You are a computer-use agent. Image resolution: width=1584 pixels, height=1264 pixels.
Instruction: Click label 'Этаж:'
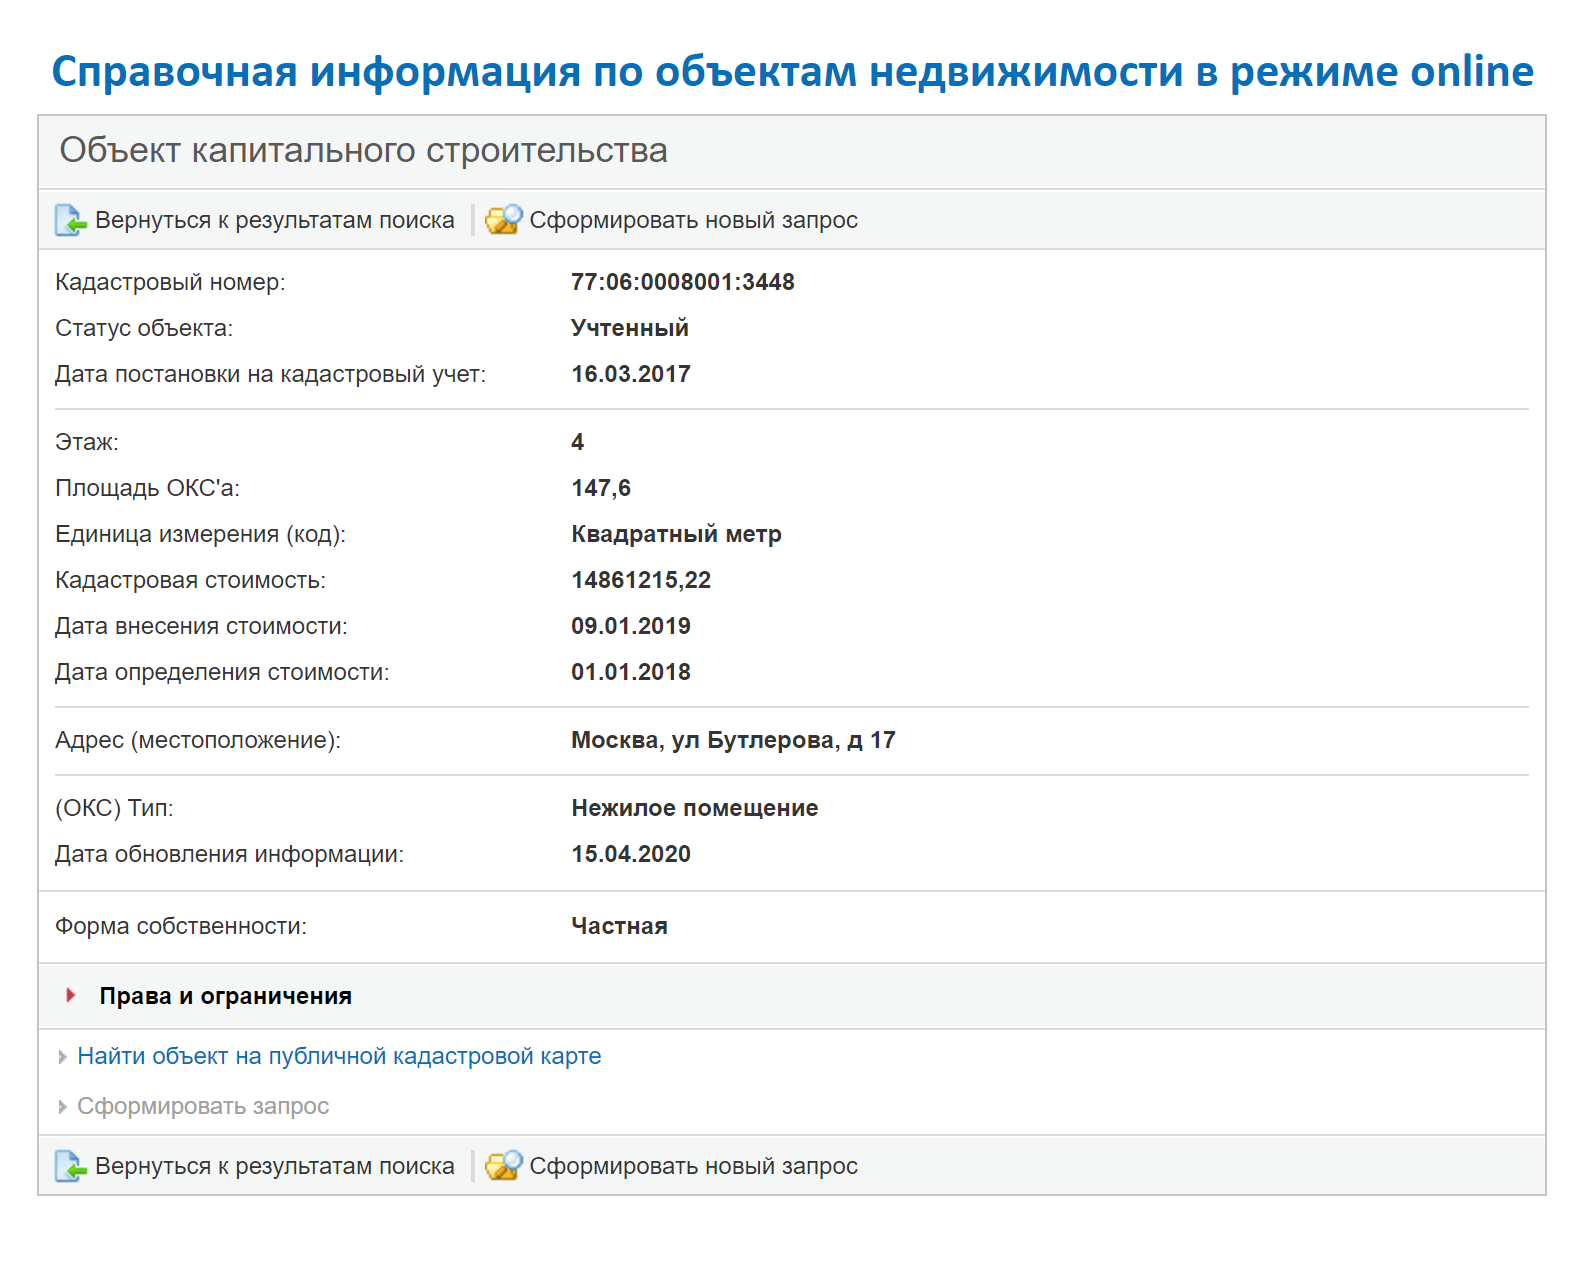coord(87,442)
